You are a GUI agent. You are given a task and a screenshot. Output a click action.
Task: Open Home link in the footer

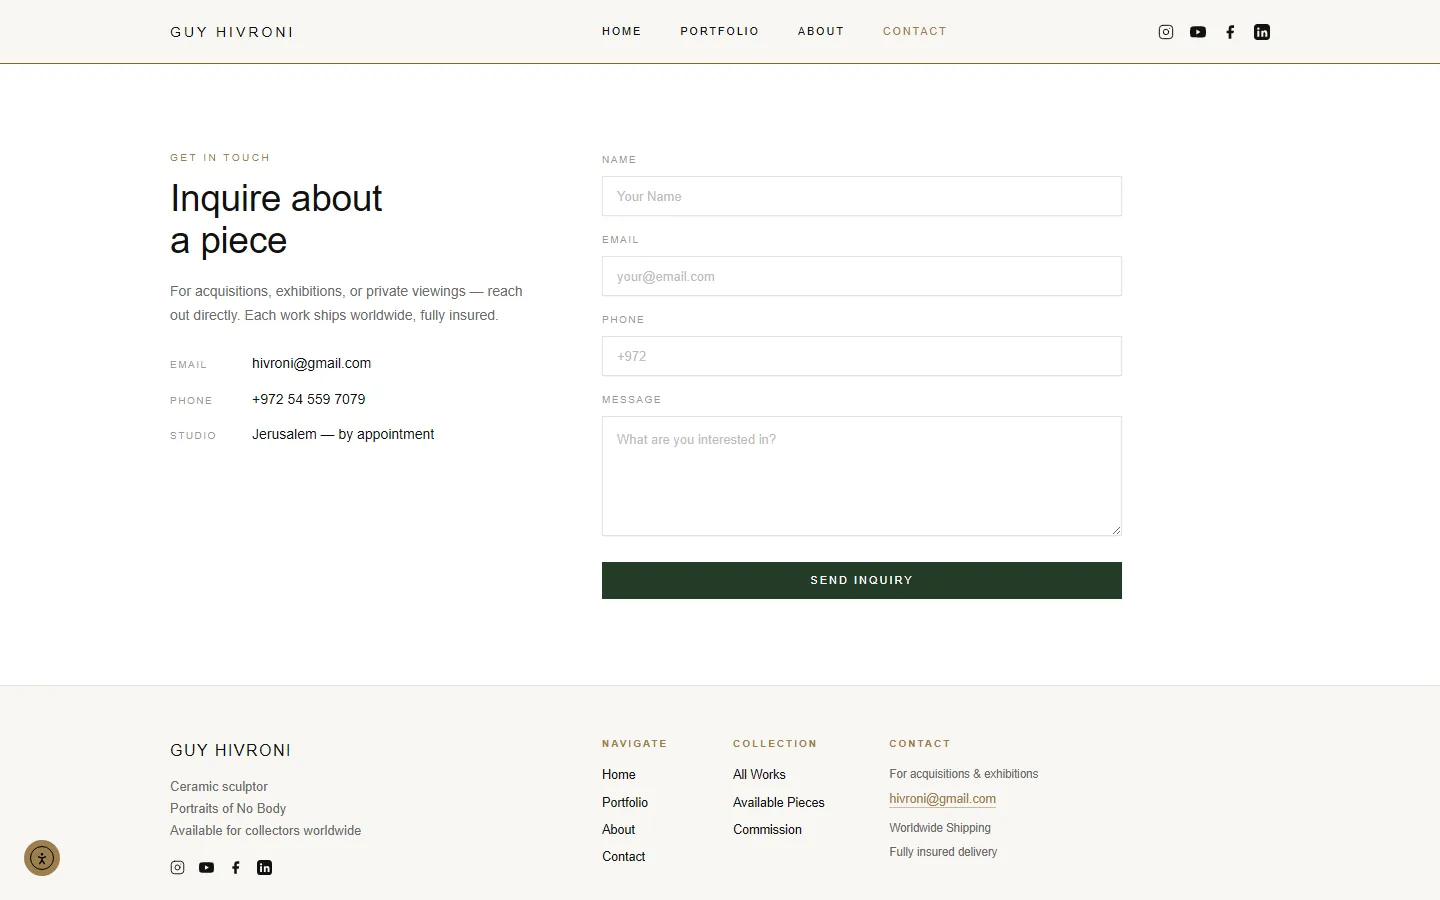coord(619,774)
